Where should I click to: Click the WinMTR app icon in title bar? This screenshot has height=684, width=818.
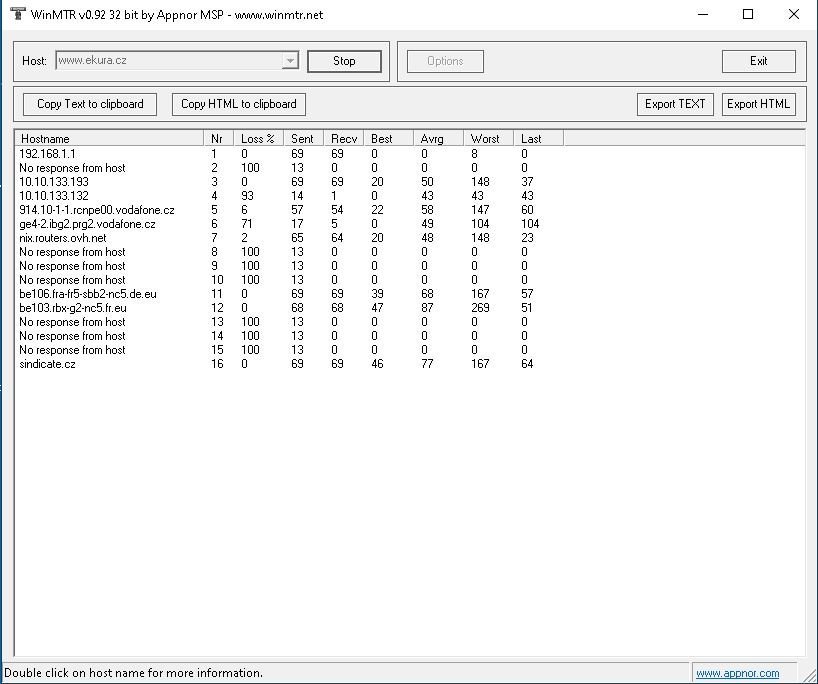pos(17,14)
